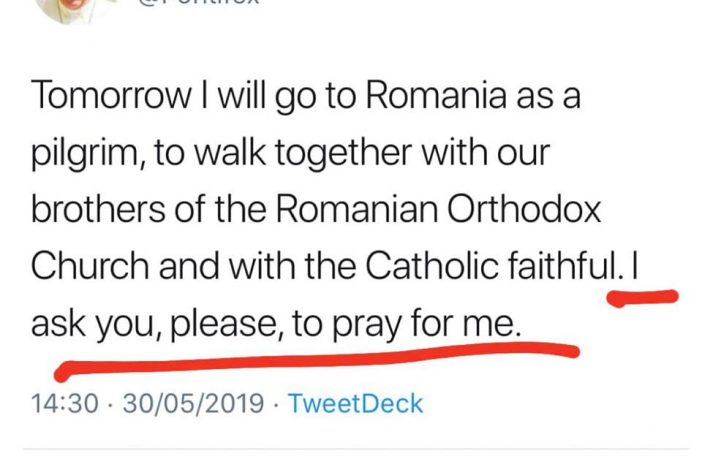This screenshot has width=702, height=456.
Task: Click the word "Catholic" in the tweet
Action: [432, 266]
